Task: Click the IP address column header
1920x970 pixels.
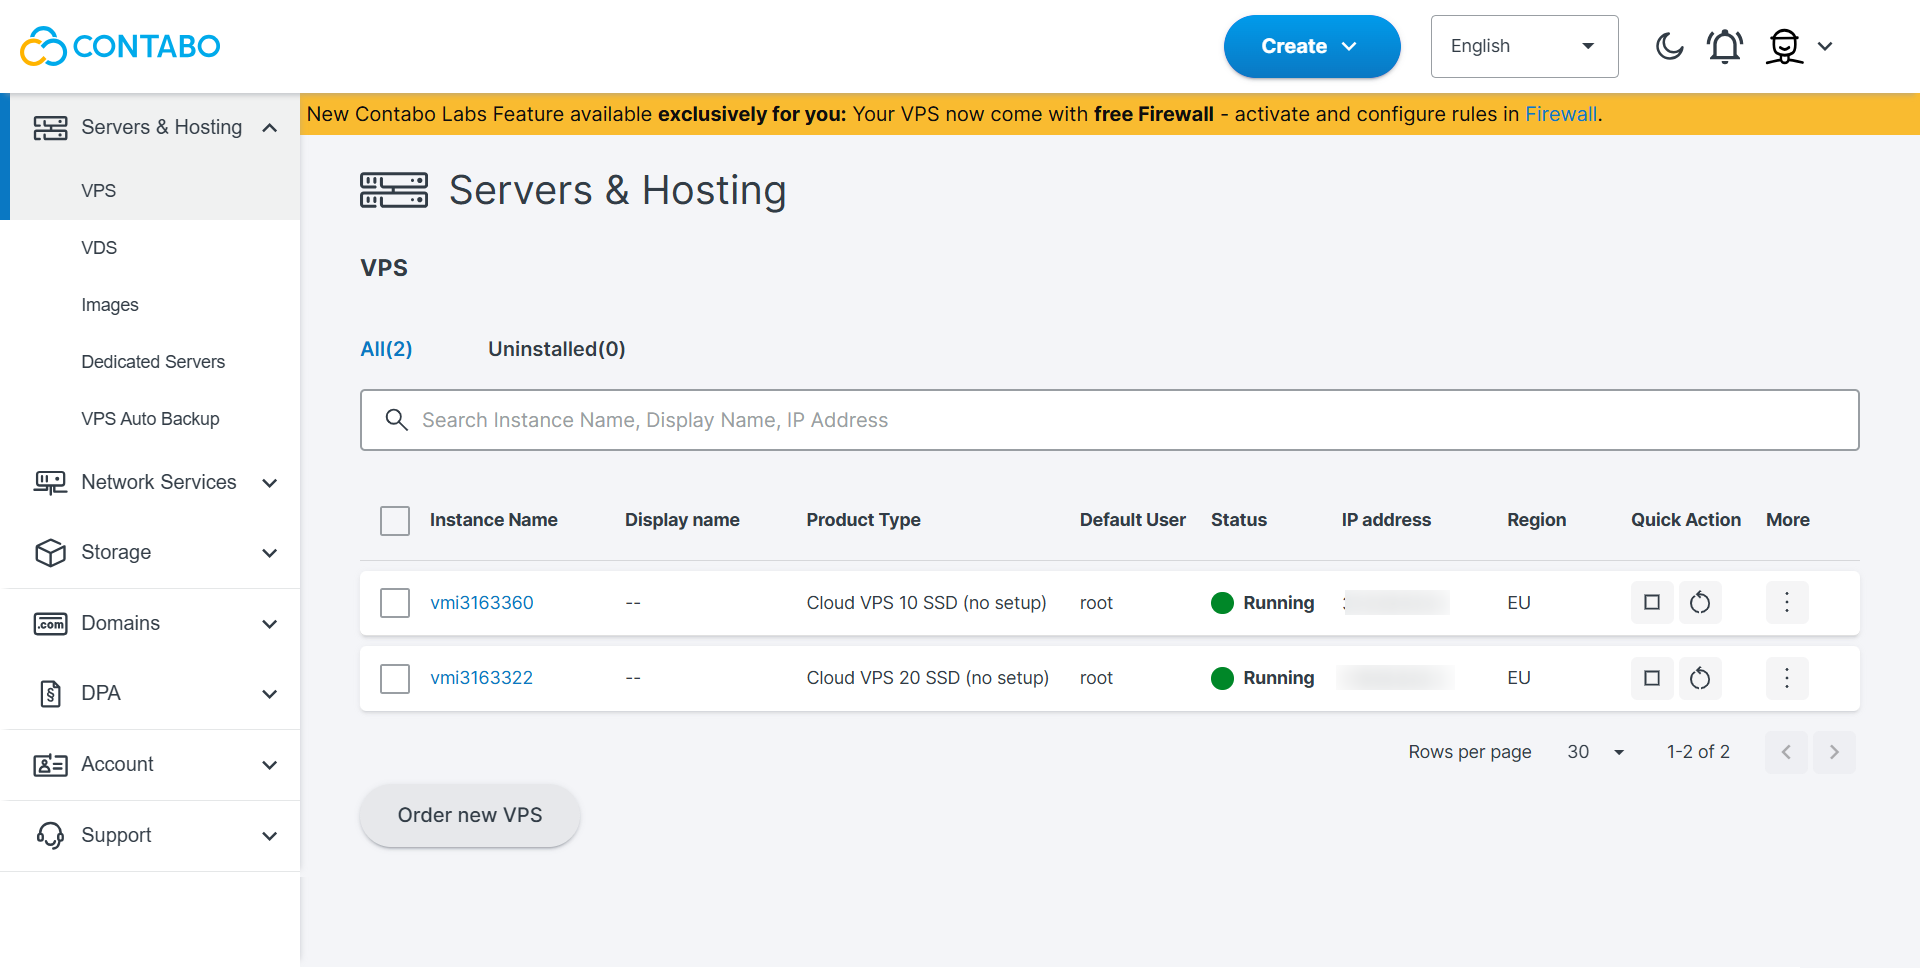Action: pyautogui.click(x=1386, y=520)
